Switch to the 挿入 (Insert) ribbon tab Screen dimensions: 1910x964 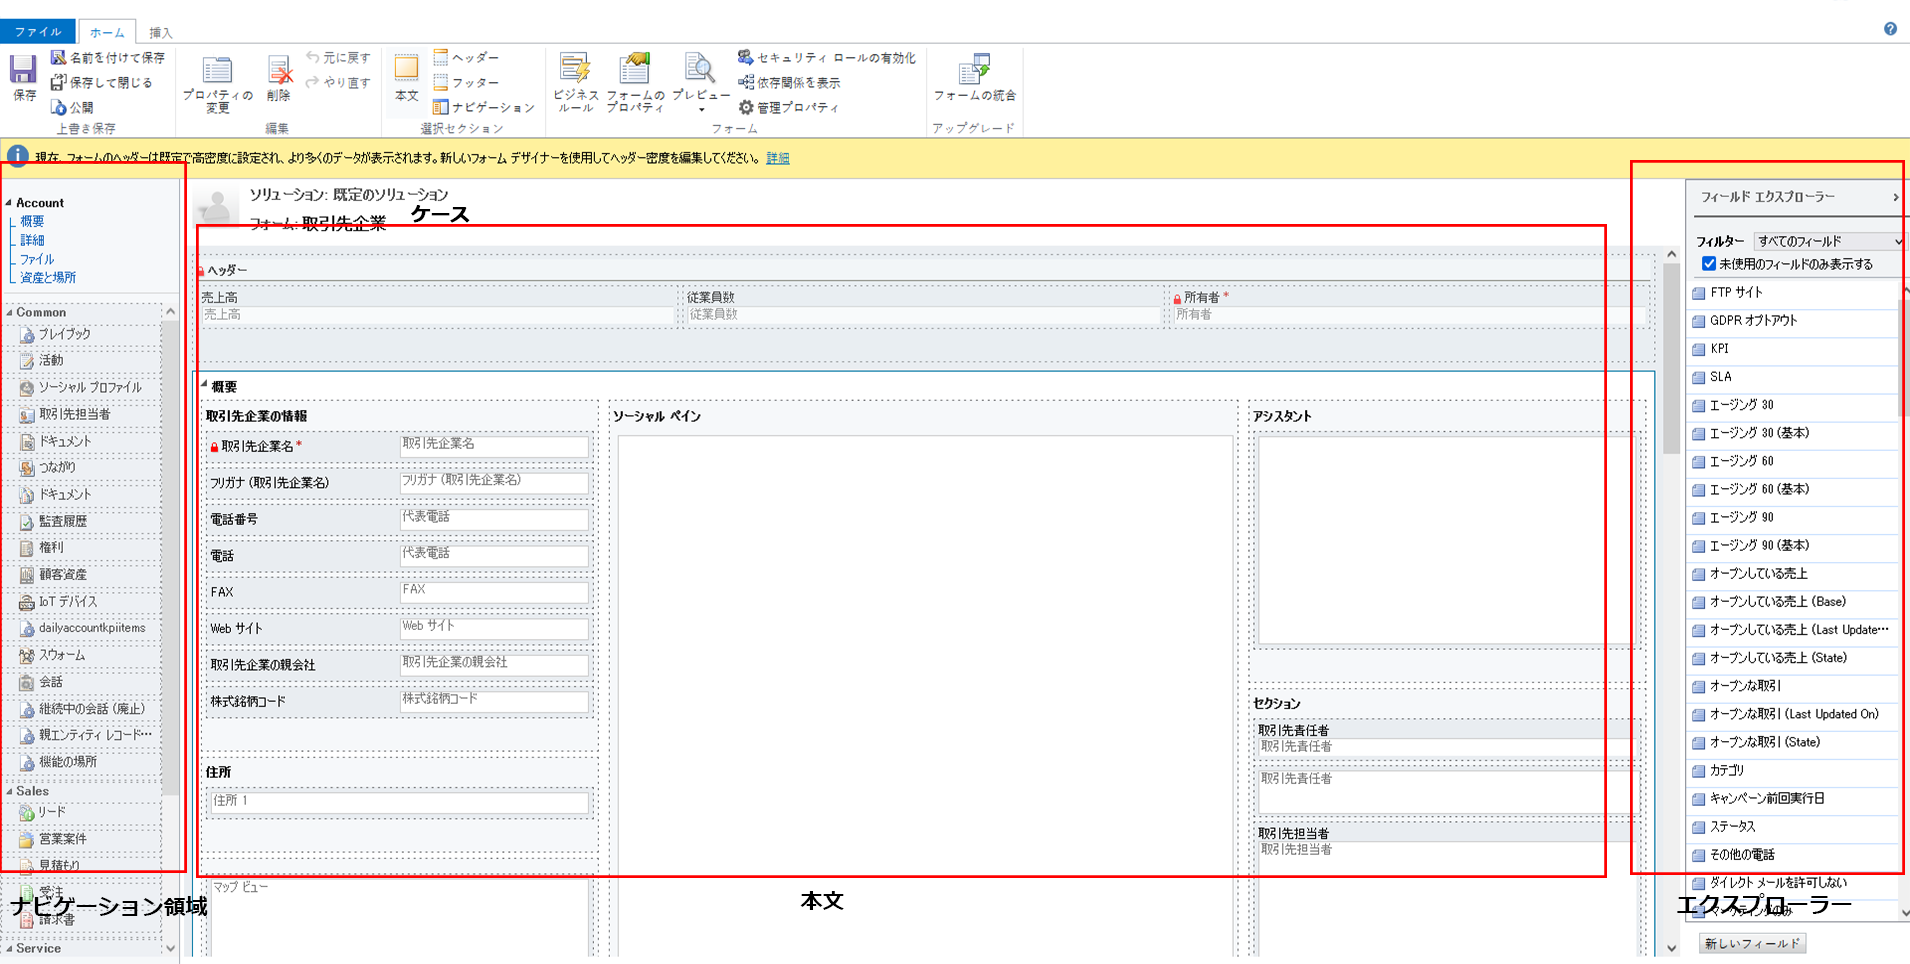(160, 33)
